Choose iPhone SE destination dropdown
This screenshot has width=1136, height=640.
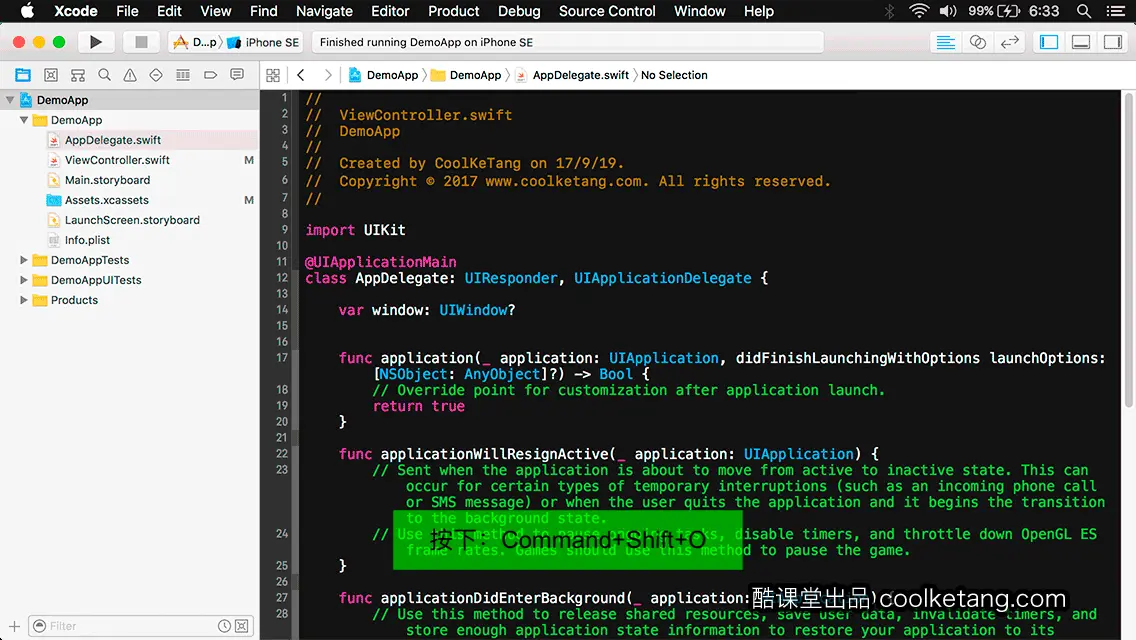pos(264,42)
